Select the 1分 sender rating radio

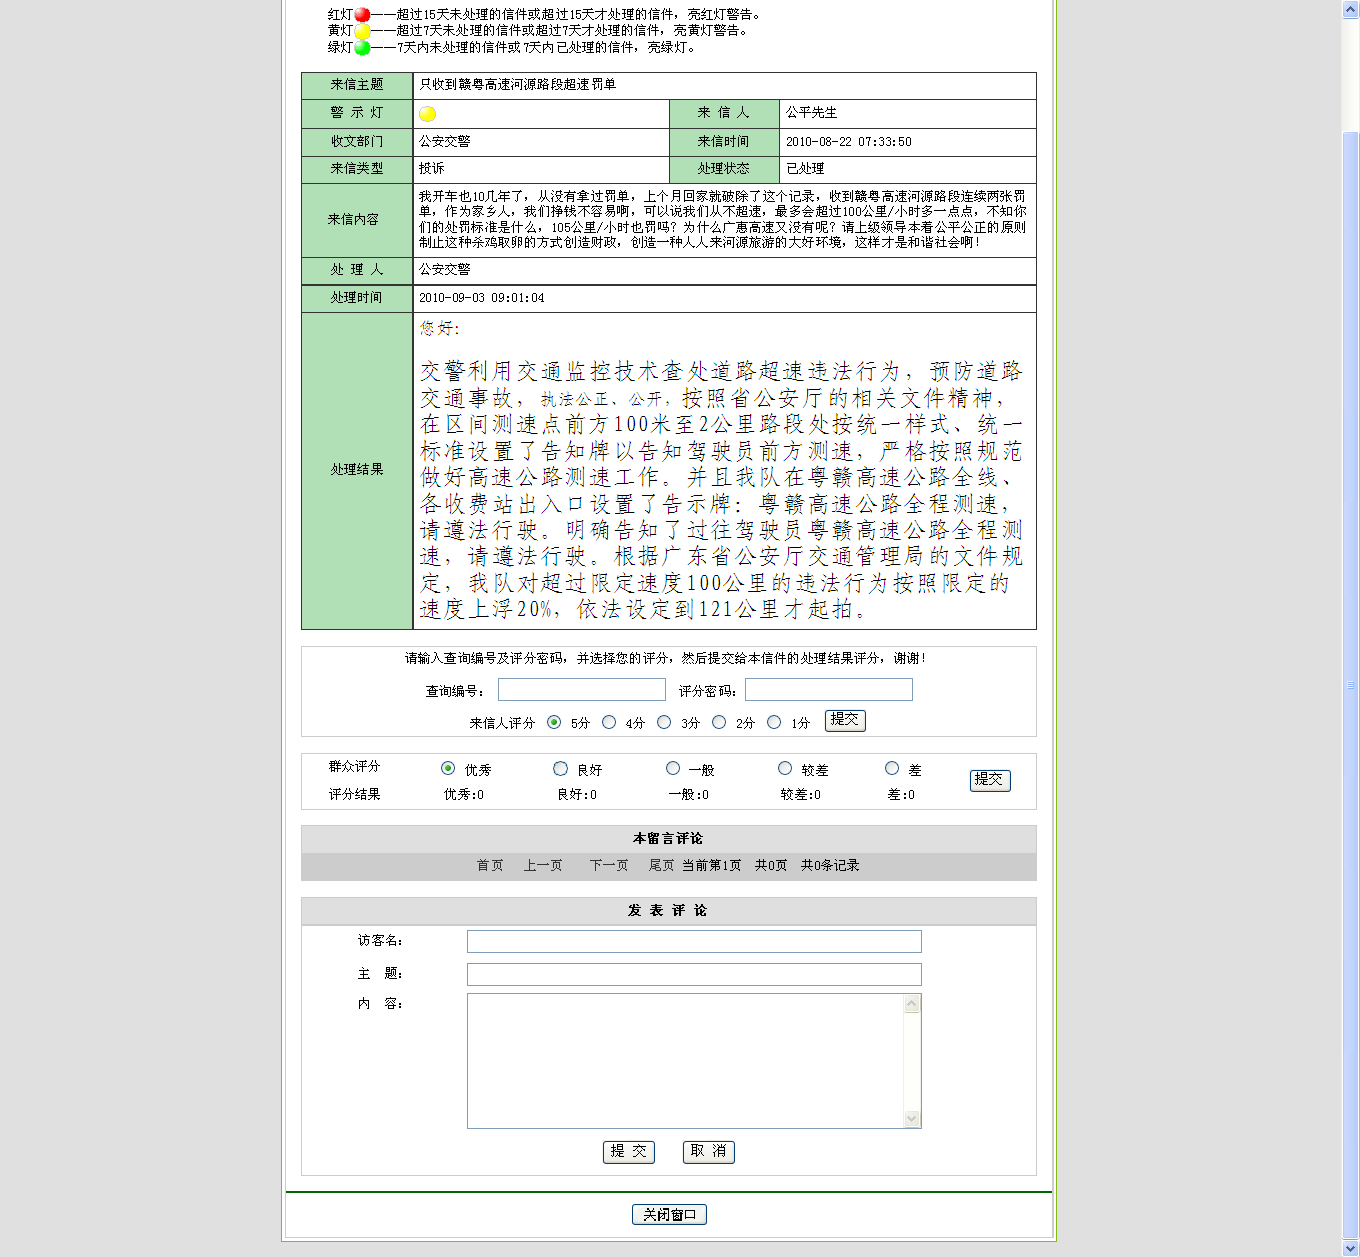(x=774, y=722)
